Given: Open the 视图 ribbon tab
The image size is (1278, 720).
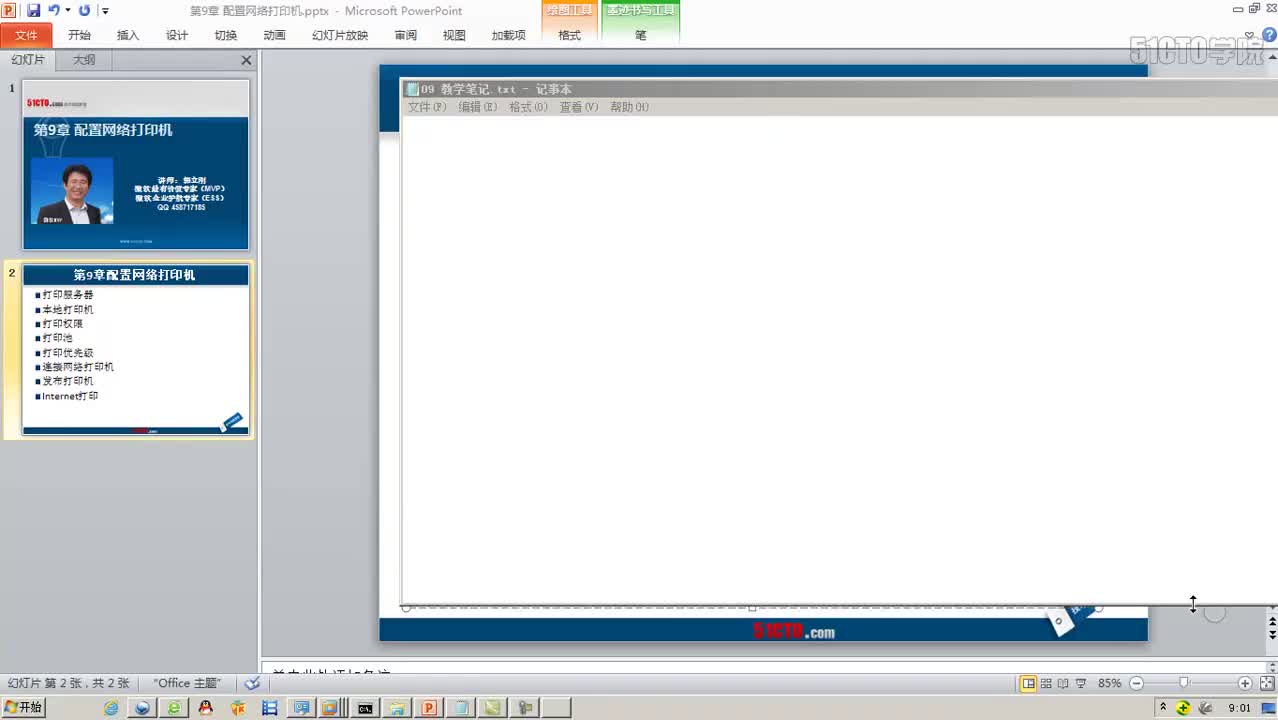Looking at the screenshot, I should tap(455, 35).
